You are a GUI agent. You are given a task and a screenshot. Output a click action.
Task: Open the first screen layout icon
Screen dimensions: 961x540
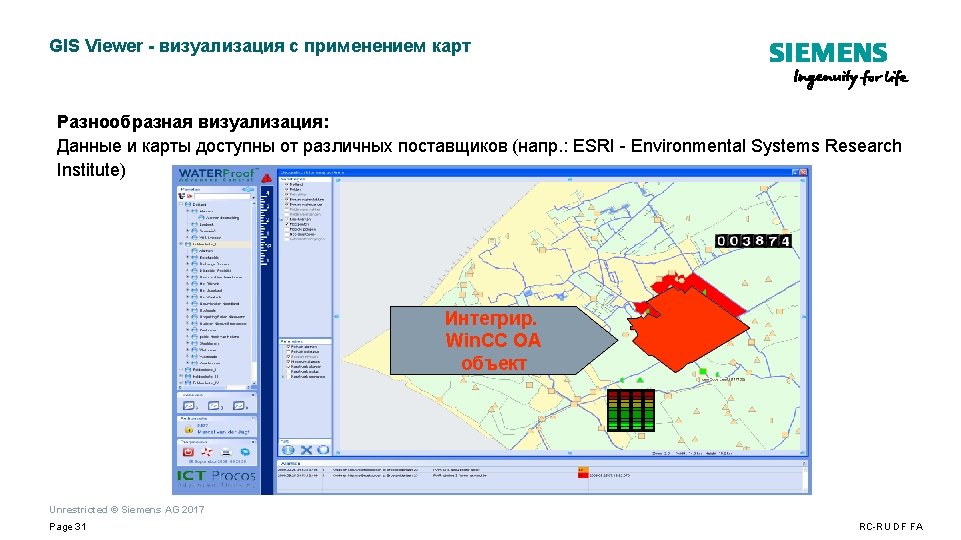(x=190, y=406)
